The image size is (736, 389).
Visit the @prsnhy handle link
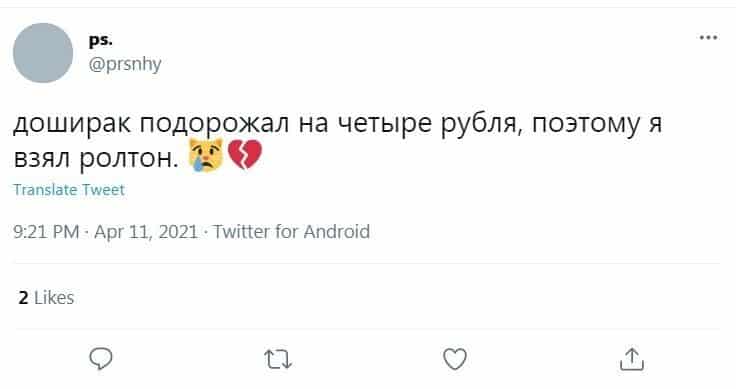tap(125, 64)
